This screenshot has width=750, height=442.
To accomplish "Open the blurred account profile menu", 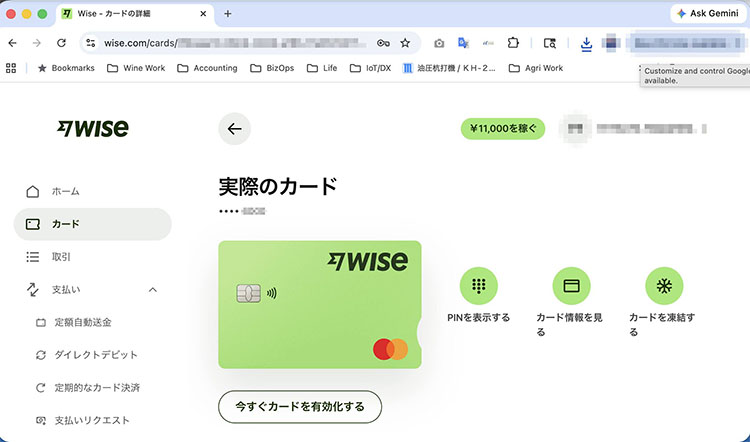I will click(633, 129).
